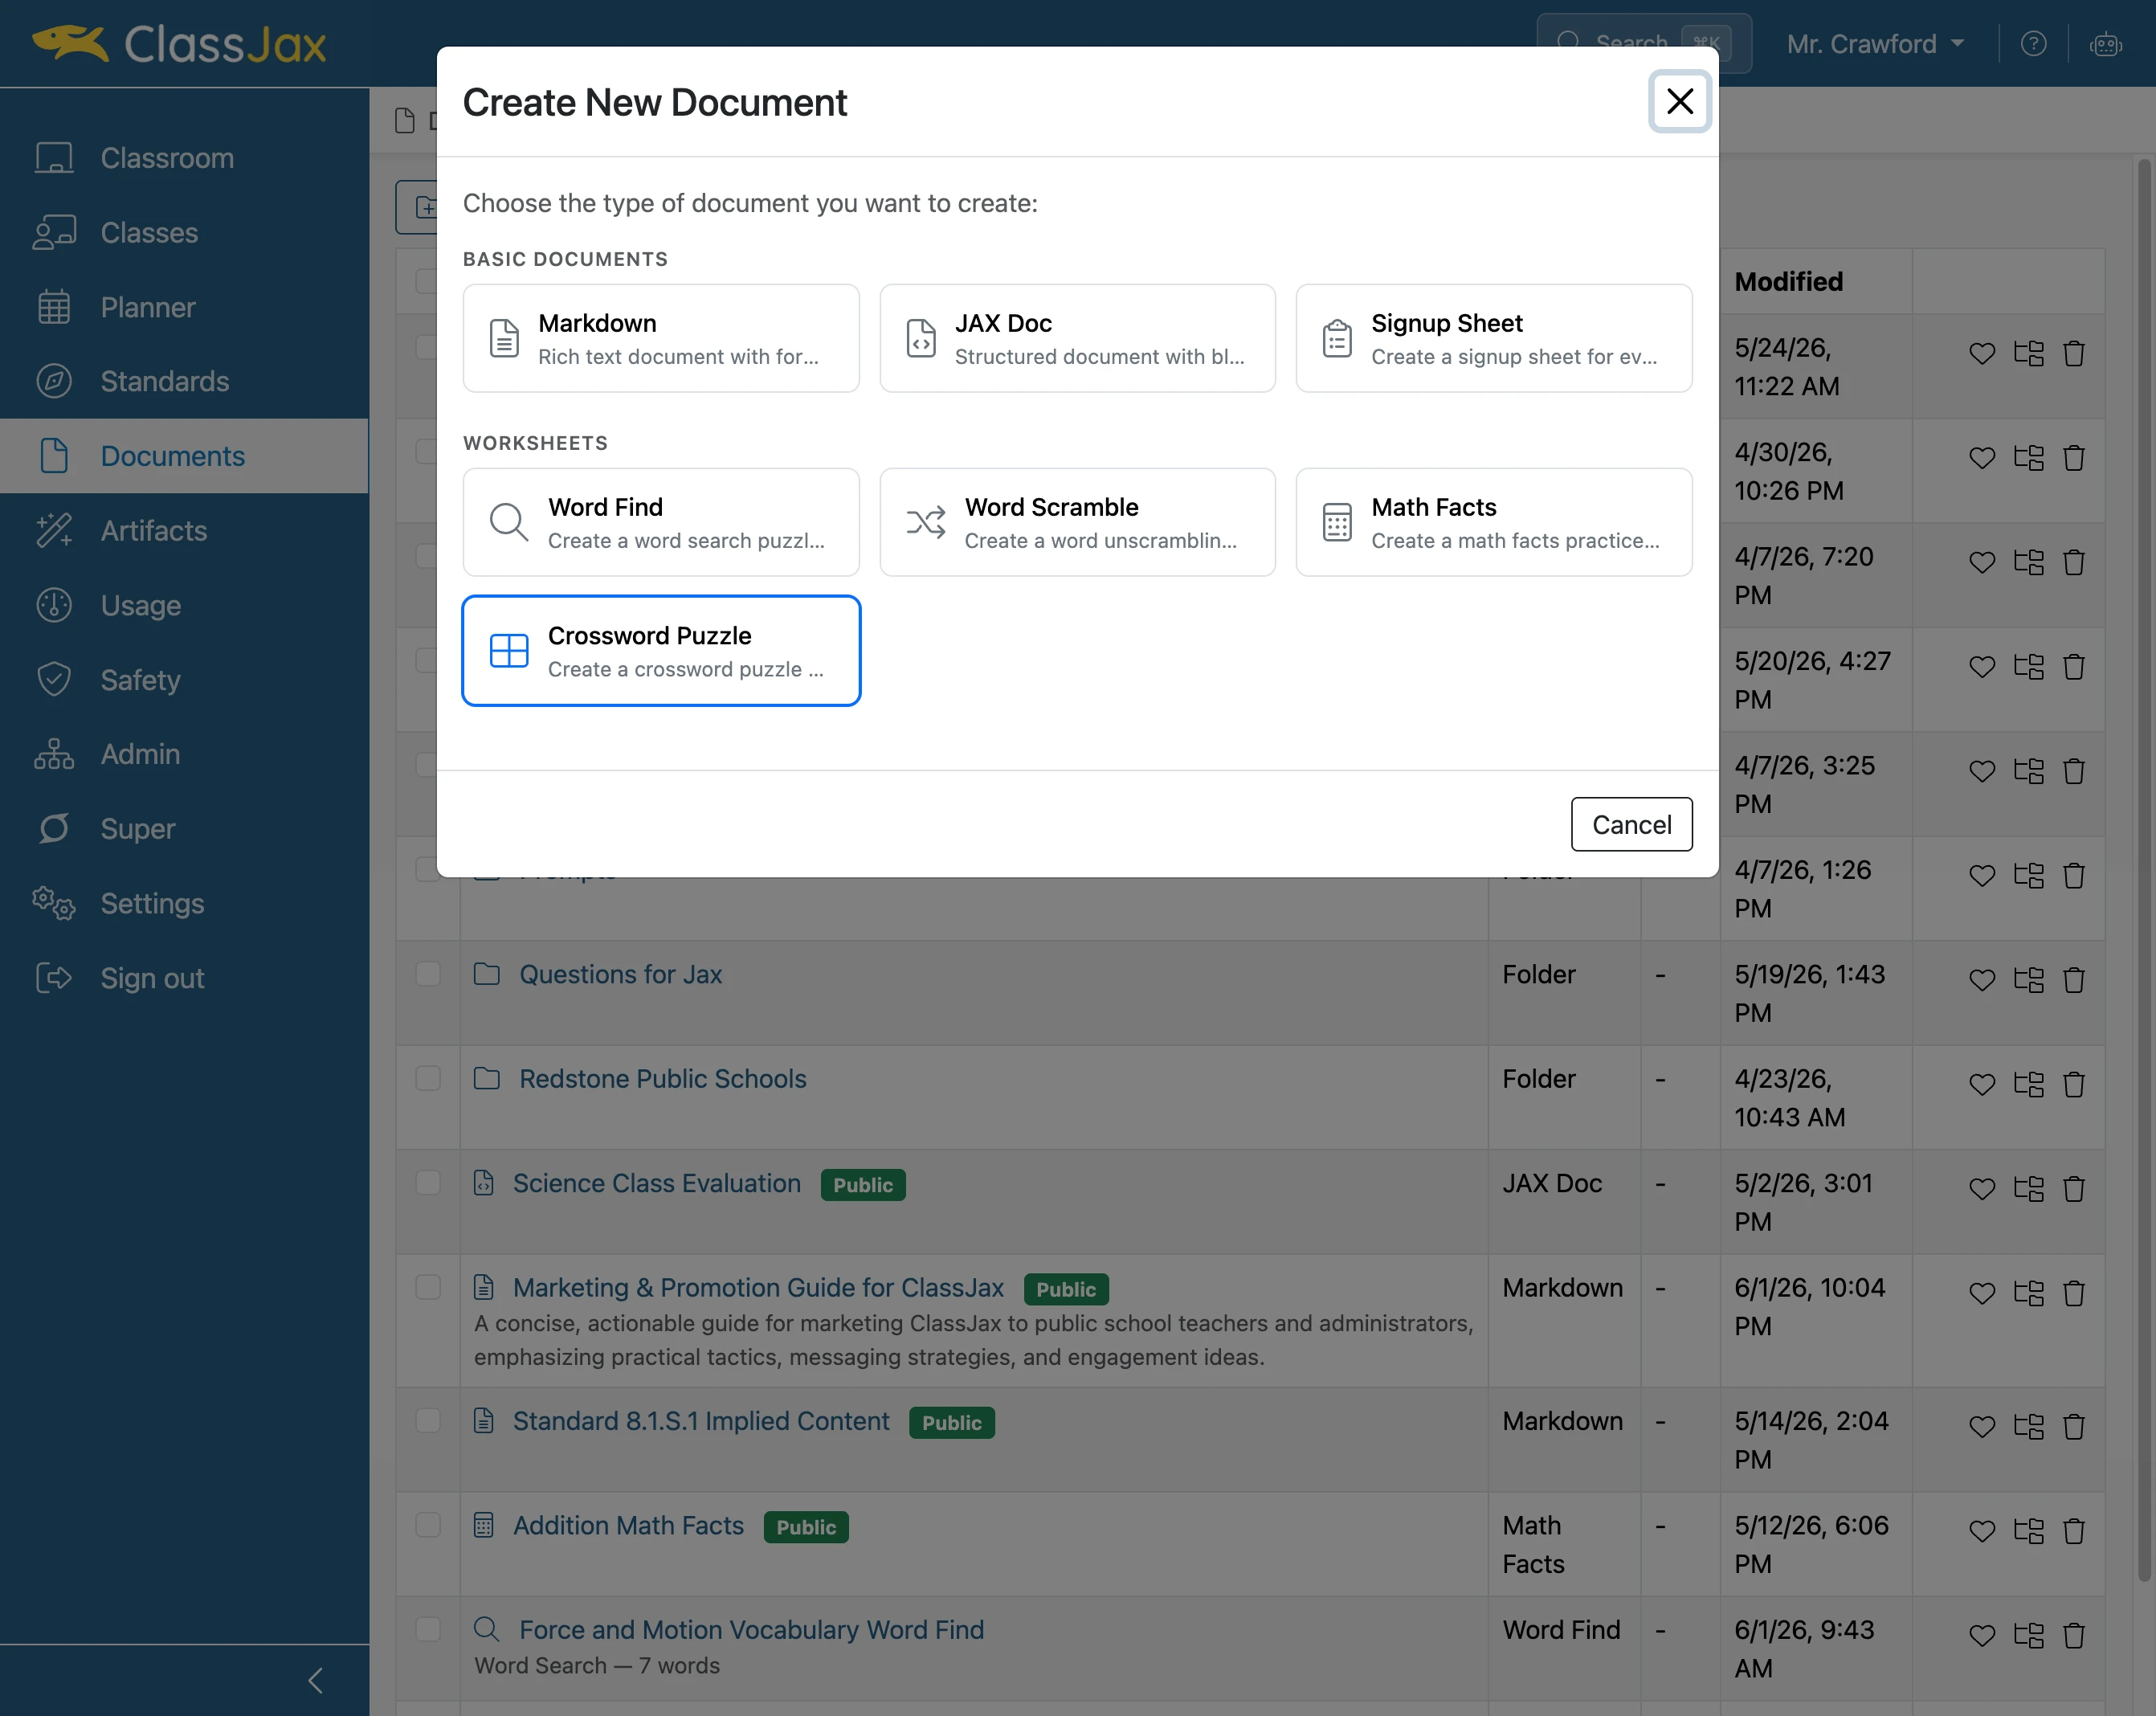2156x1716 pixels.
Task: Check the Questions for Jax row checkbox
Action: (x=428, y=974)
